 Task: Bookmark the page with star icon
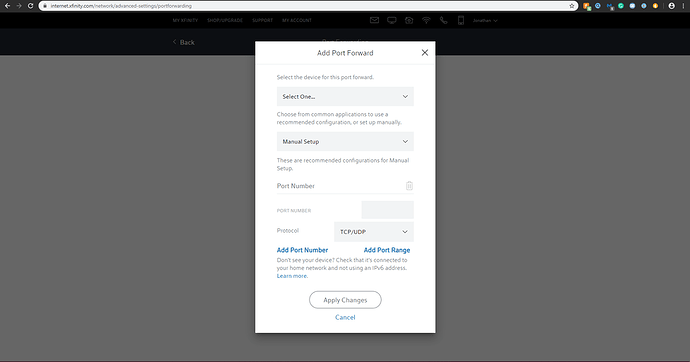(572, 6)
